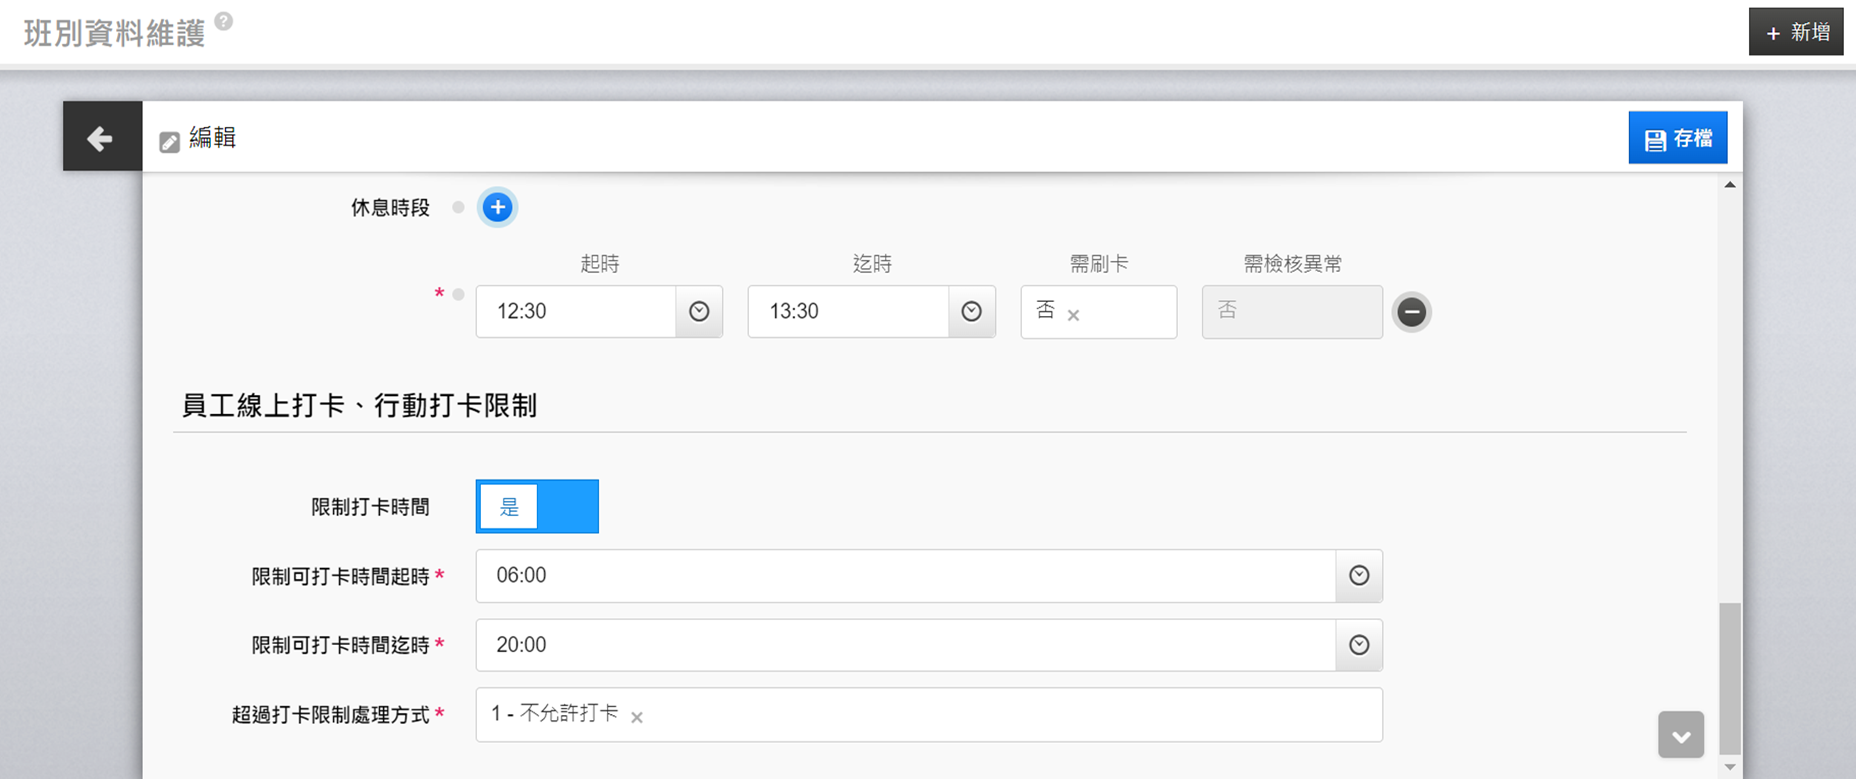Click the 存檔 save button
The width and height of the screenshot is (1856, 779).
[1677, 138]
